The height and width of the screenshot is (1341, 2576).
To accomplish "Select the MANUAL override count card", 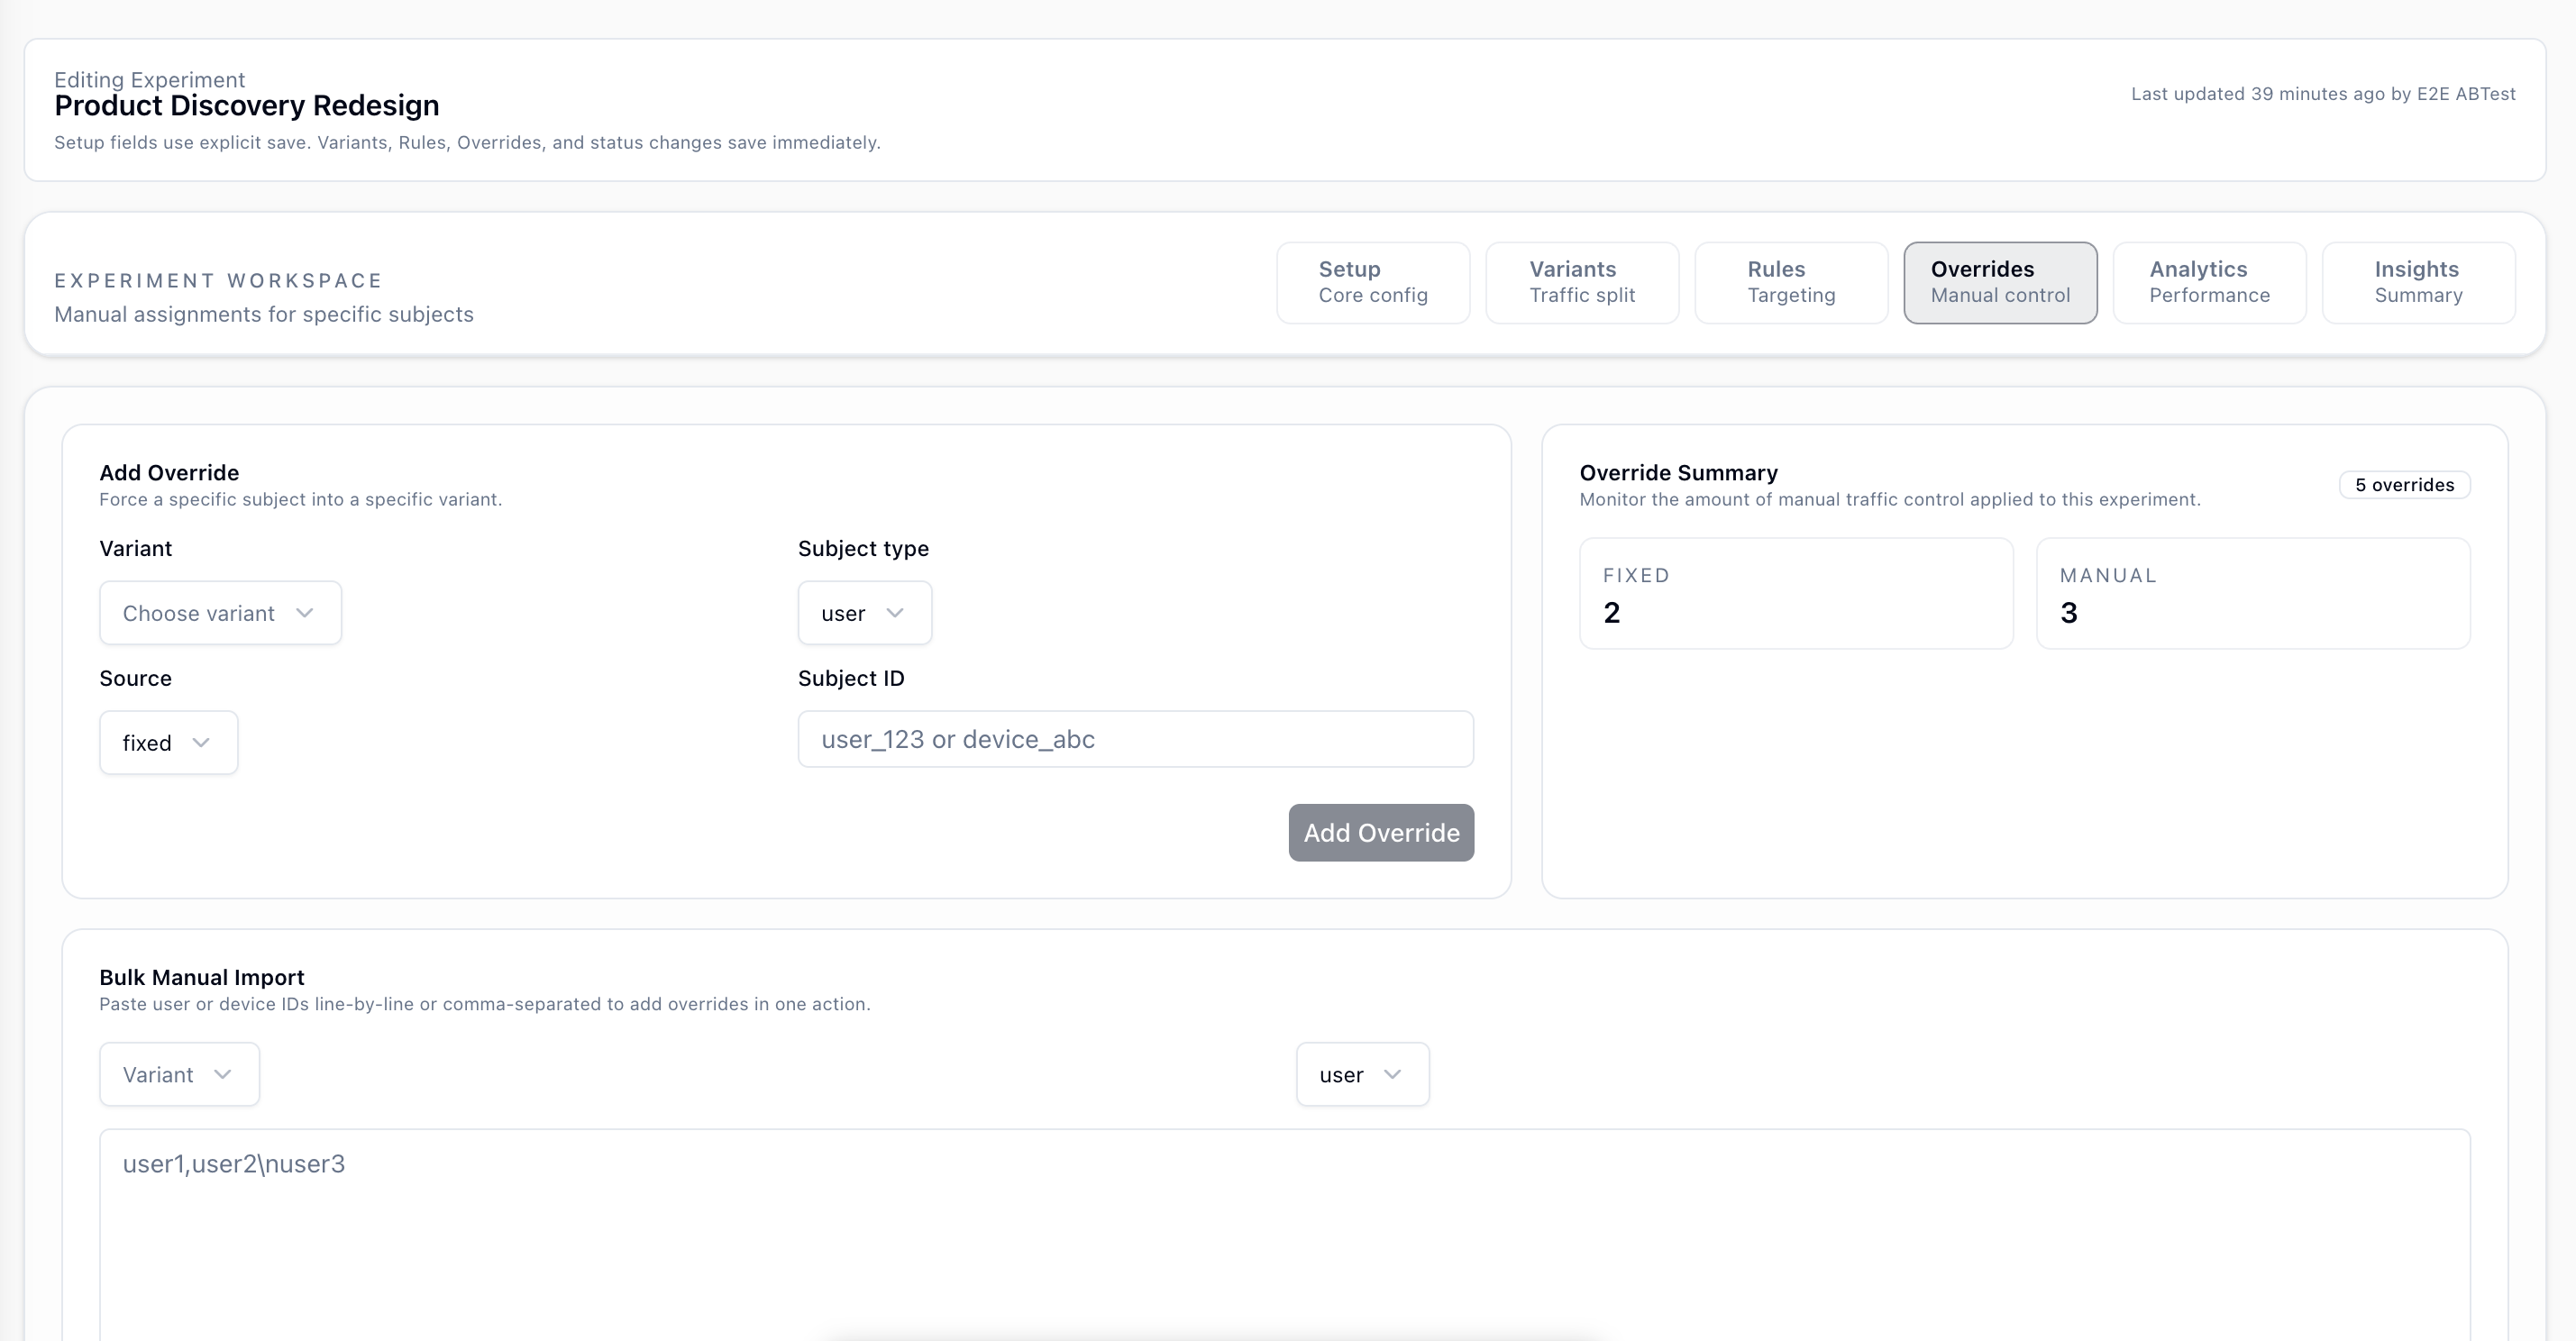I will click(x=2252, y=594).
